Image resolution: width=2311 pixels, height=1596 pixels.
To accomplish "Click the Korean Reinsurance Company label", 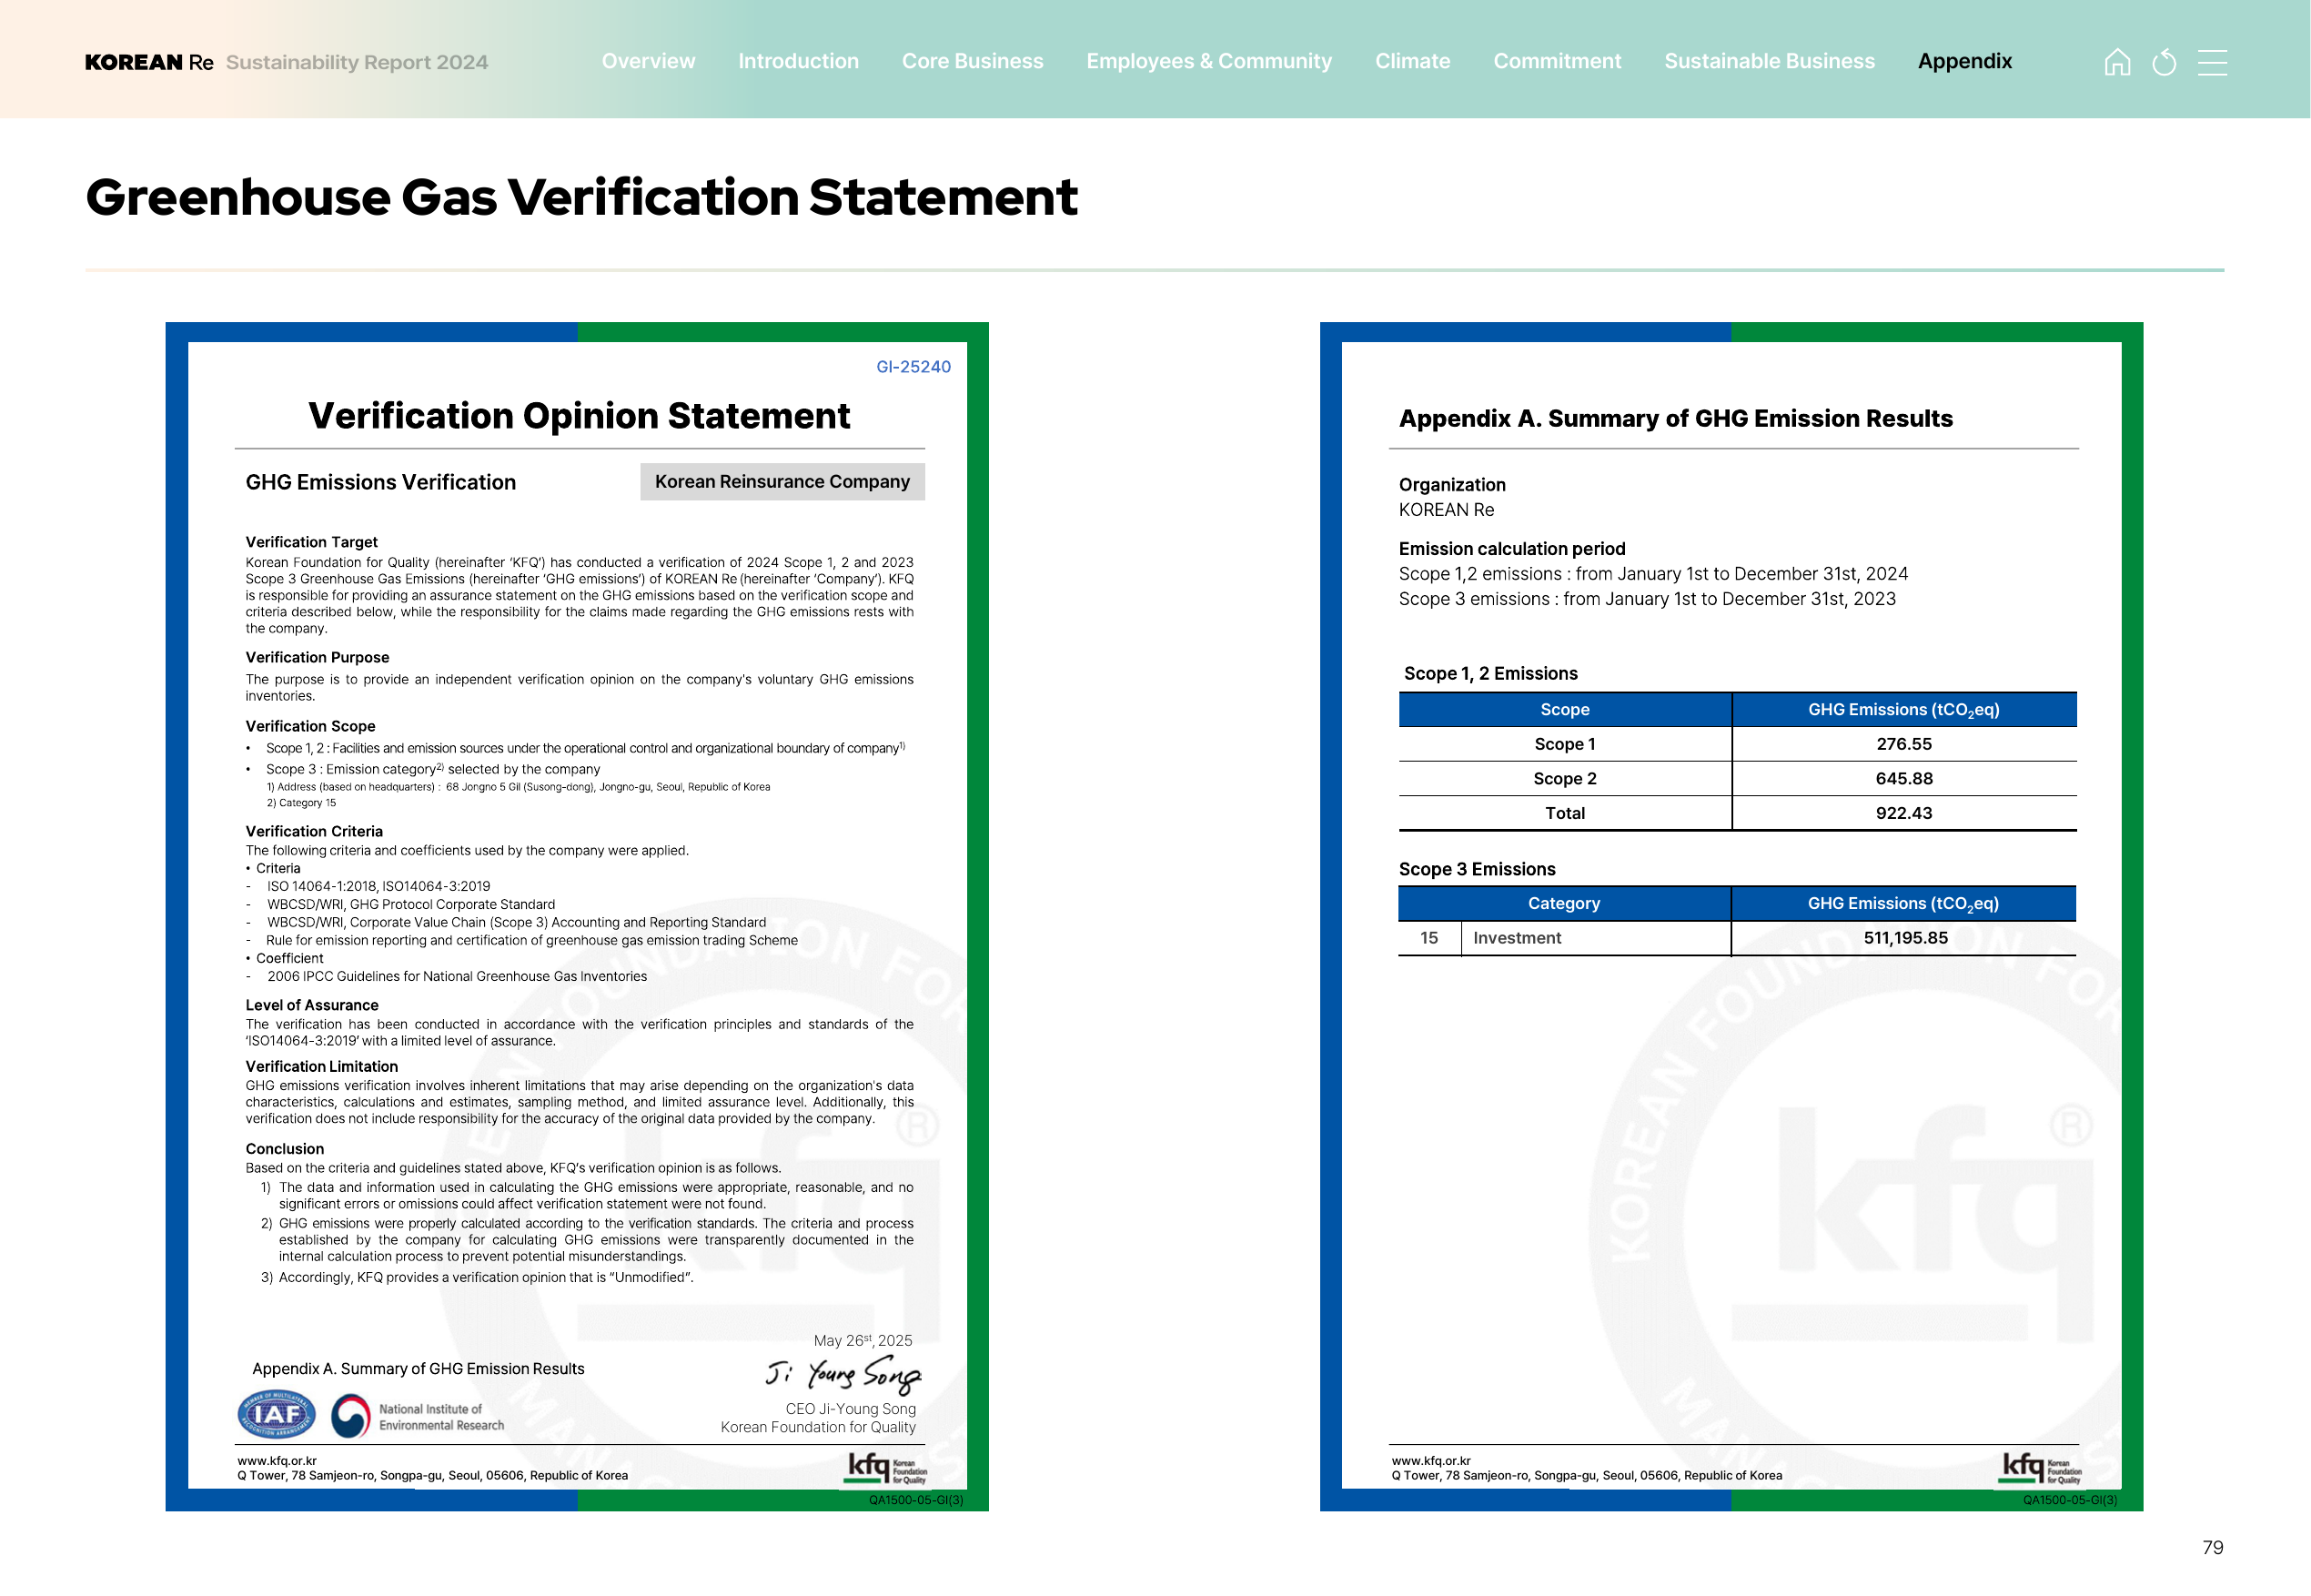I will point(782,481).
